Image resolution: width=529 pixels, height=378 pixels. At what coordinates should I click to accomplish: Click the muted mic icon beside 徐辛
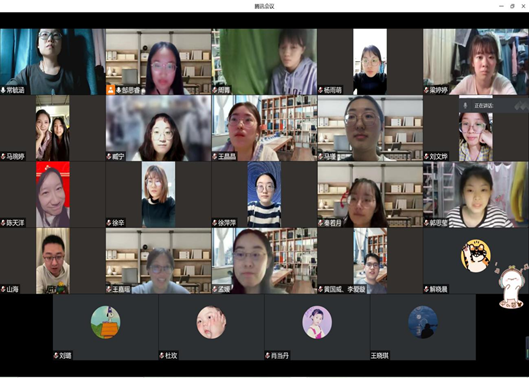point(109,223)
